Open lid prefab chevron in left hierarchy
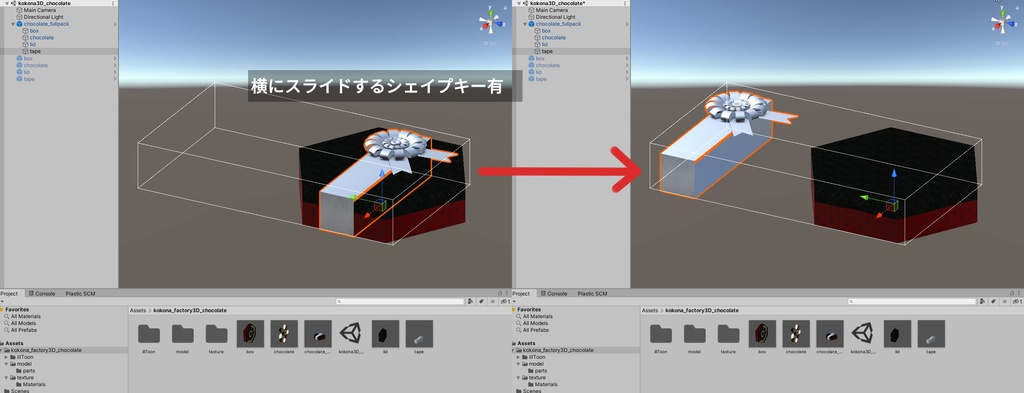This screenshot has width=1024, height=393. point(115,72)
